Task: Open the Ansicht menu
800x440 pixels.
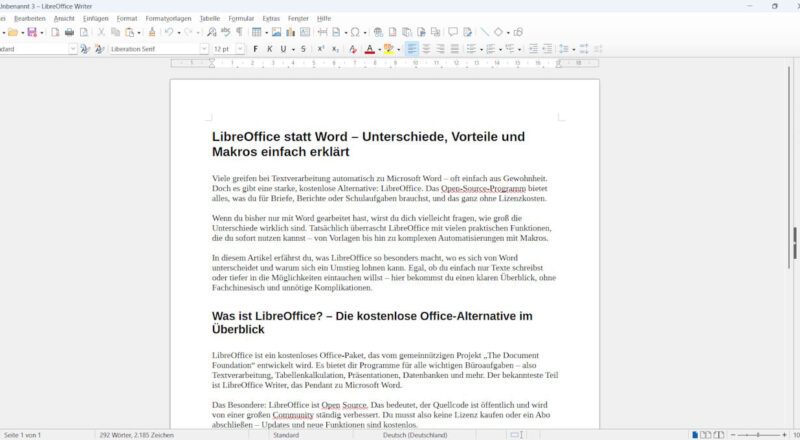Action: click(x=64, y=18)
